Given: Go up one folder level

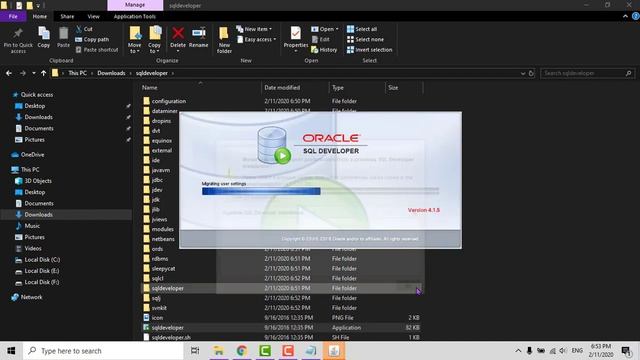Looking at the screenshot, I should click(x=43, y=73).
